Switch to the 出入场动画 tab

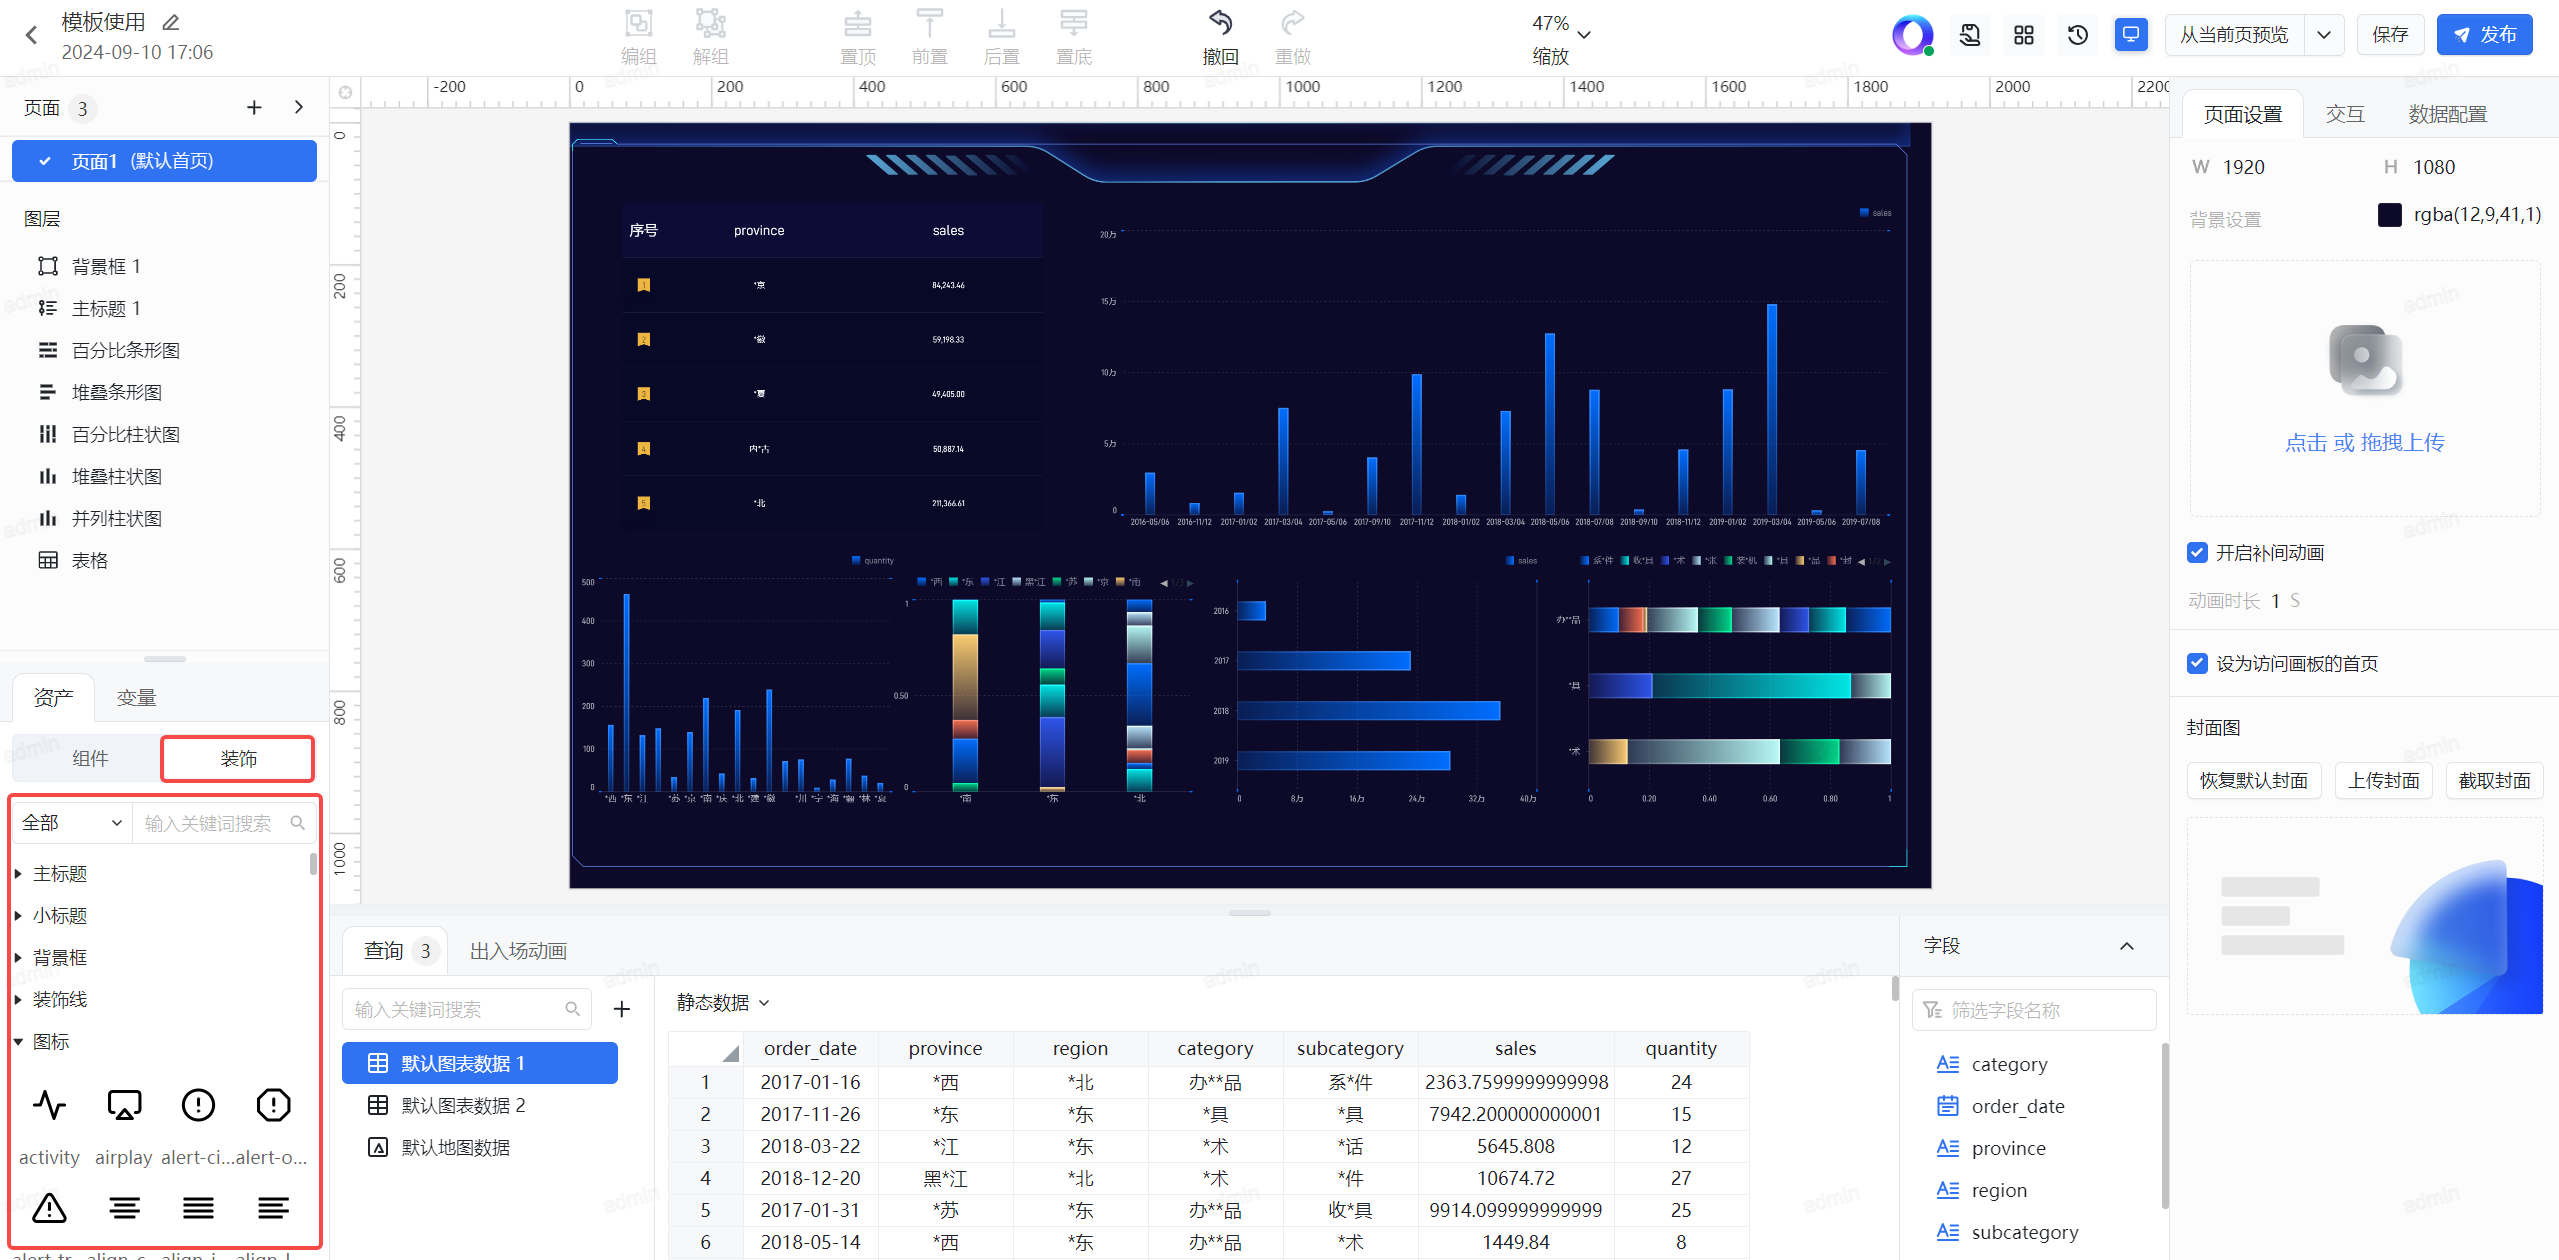point(518,951)
